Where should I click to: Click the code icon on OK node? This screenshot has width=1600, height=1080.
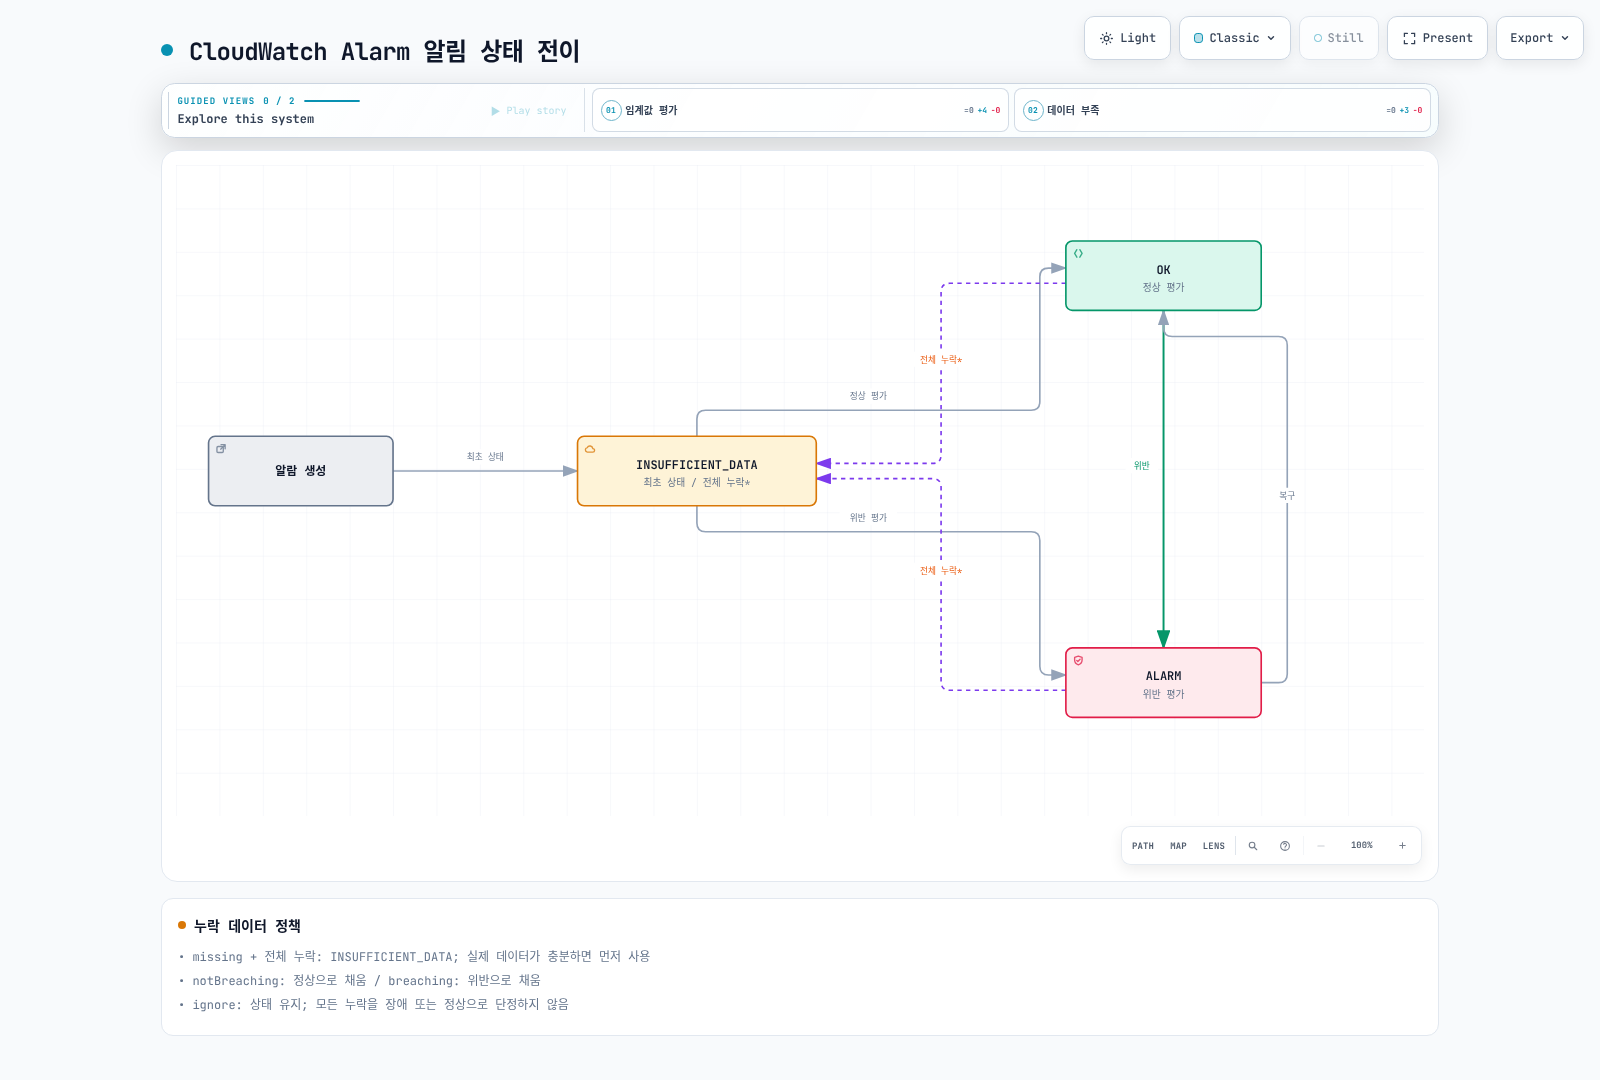1078,254
